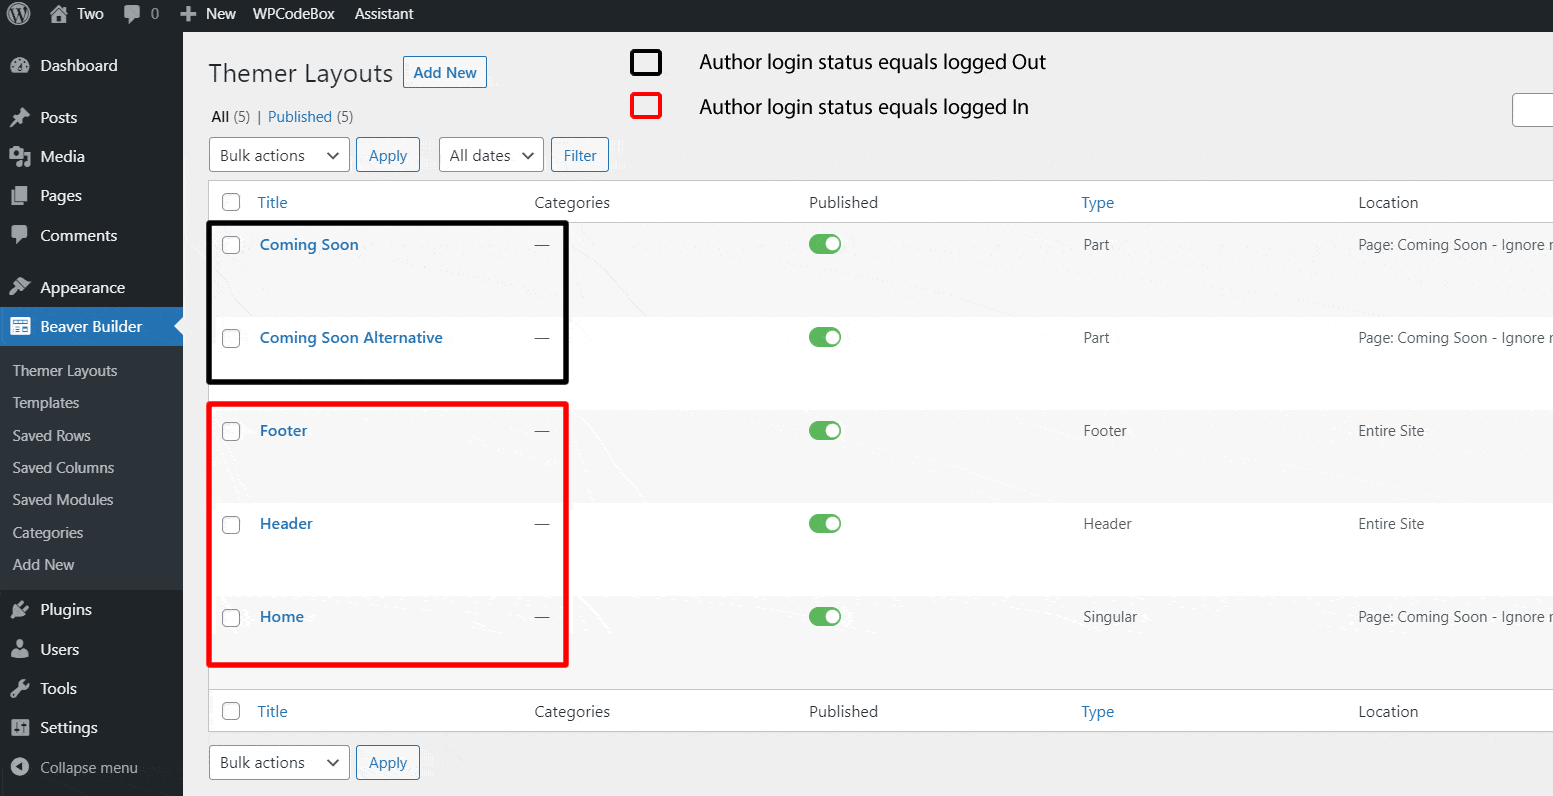The image size is (1553, 796).
Task: Click the Settings sliders icon
Action: (x=20, y=728)
